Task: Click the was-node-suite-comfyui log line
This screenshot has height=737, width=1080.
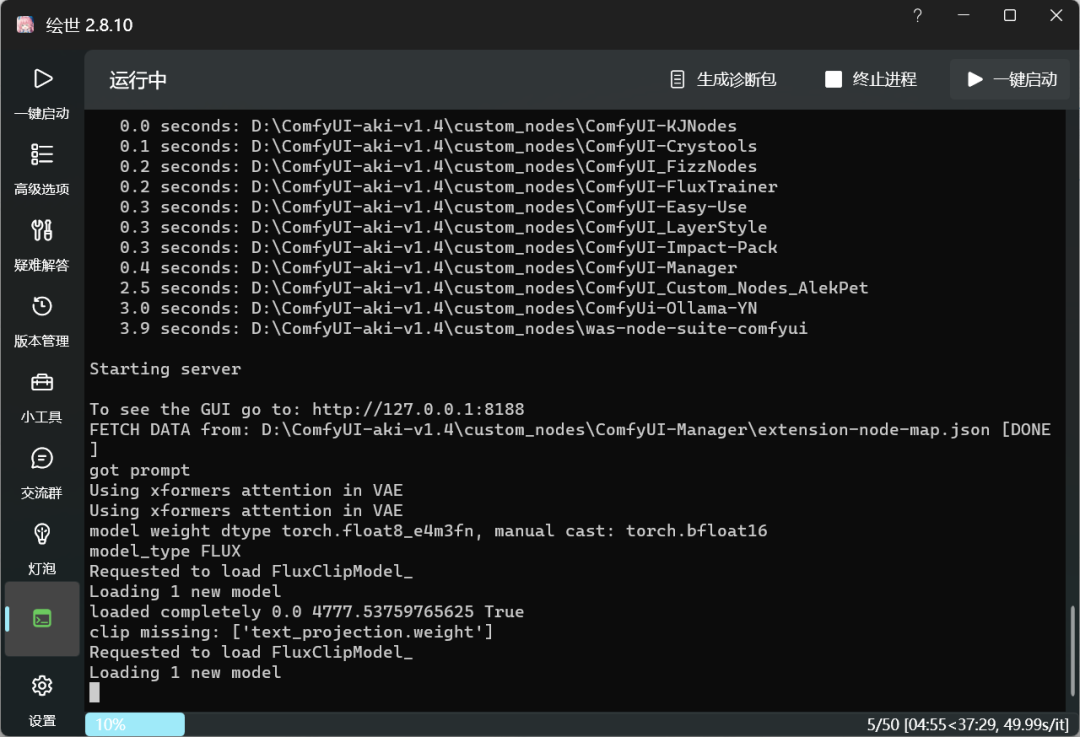Action: [464, 329]
